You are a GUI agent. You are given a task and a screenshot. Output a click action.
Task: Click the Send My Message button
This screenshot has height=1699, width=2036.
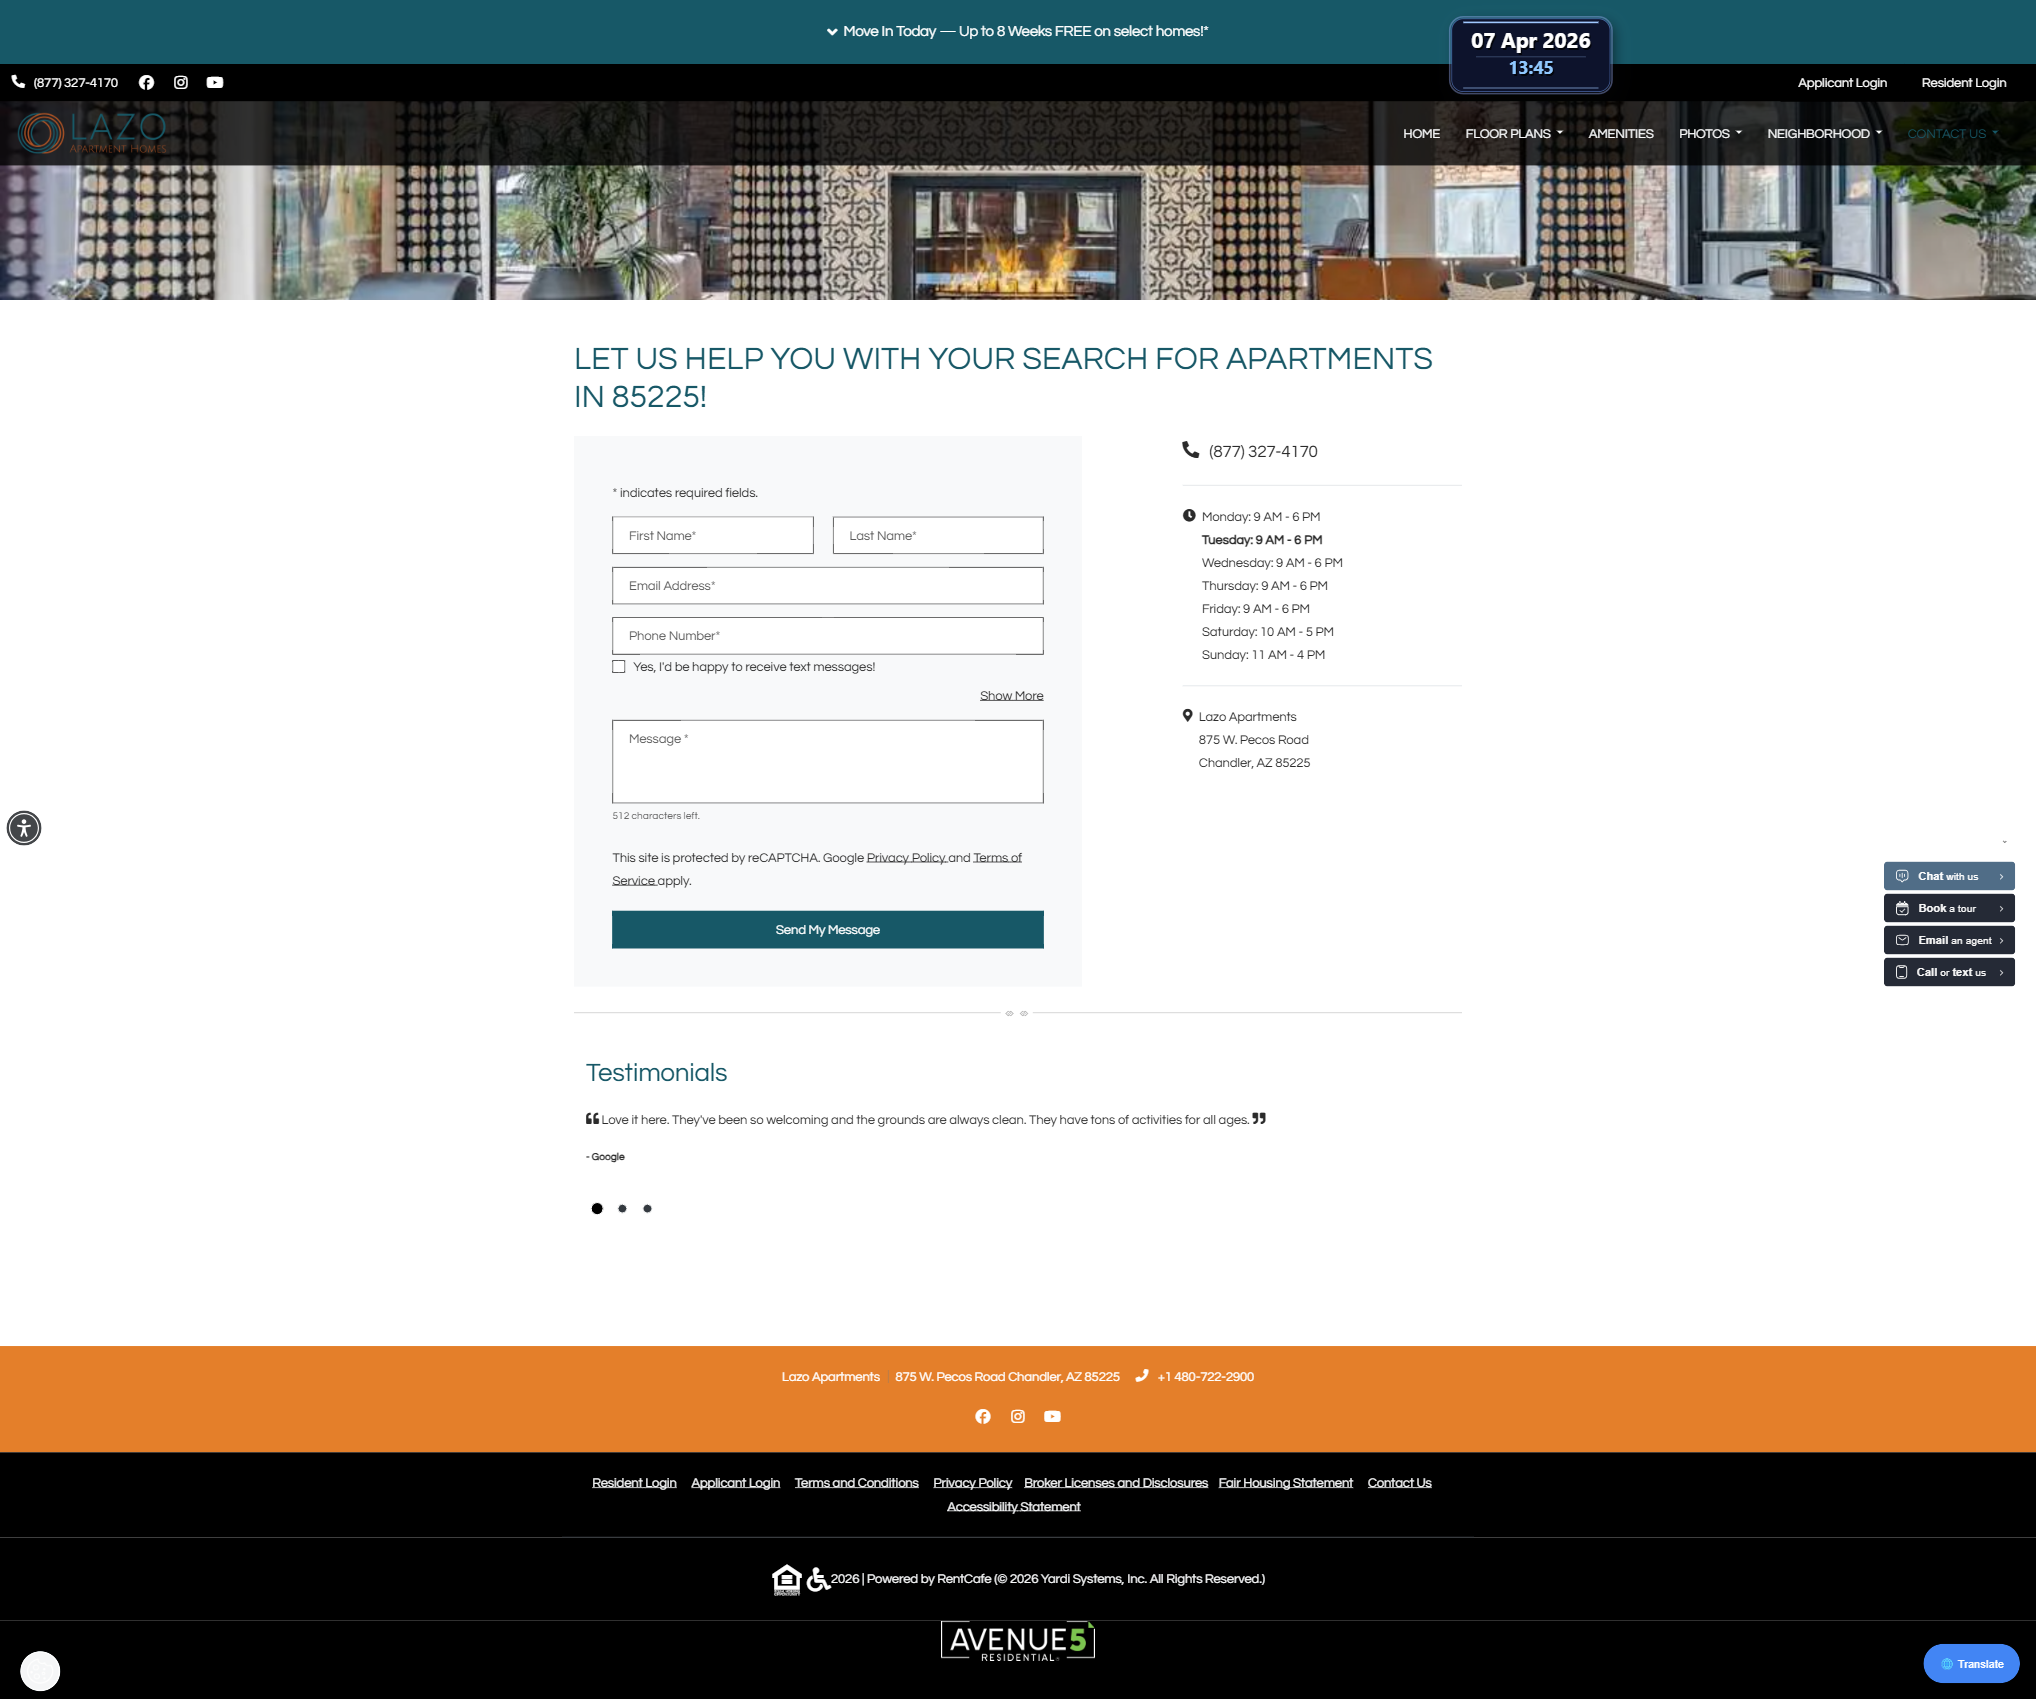(827, 930)
